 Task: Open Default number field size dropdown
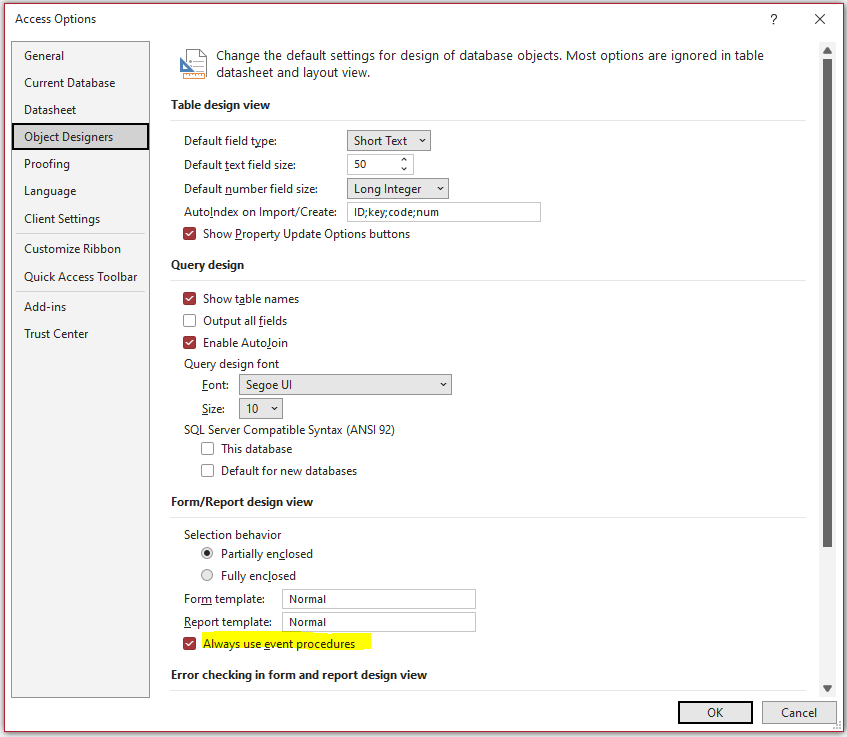(398, 189)
